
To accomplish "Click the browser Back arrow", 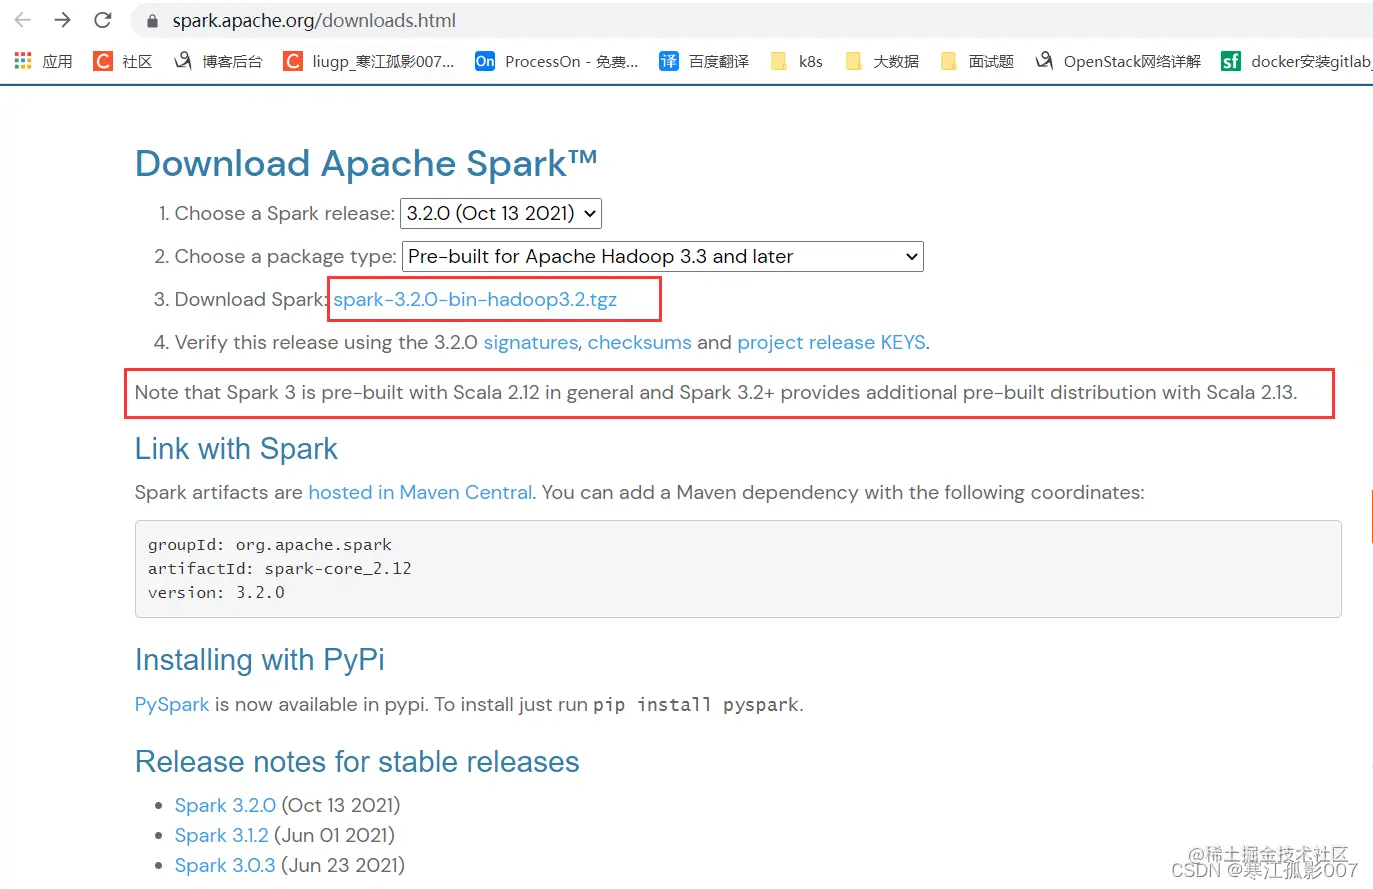I will [23, 20].
